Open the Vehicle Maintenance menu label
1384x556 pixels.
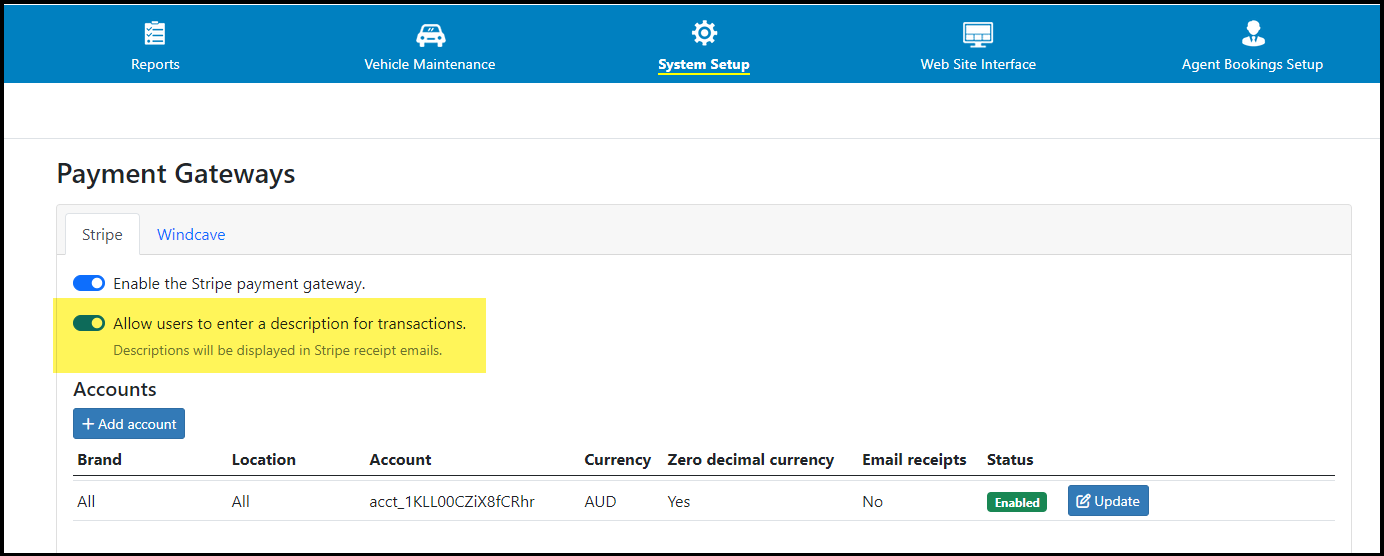pyautogui.click(x=430, y=64)
